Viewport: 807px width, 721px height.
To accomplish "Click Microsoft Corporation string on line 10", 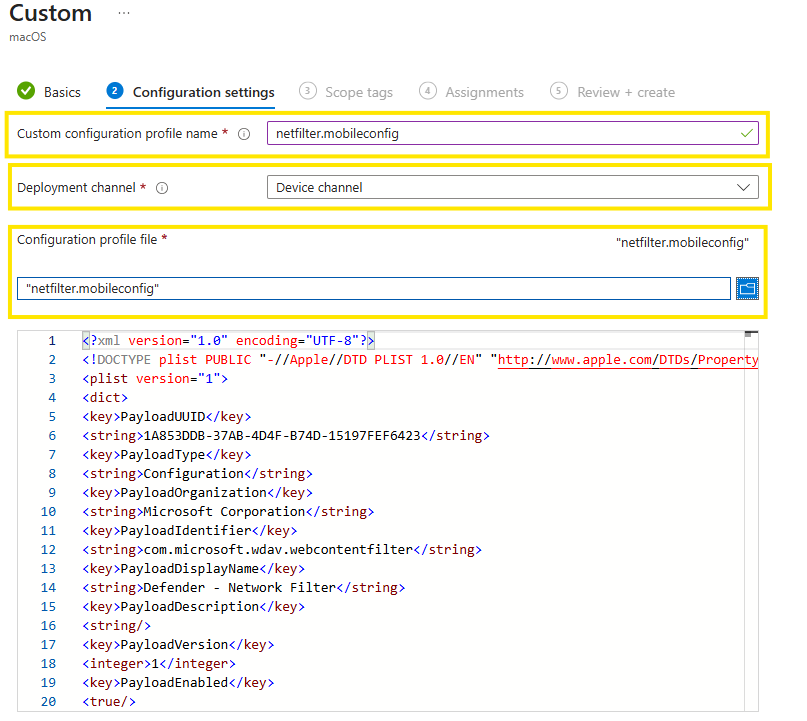I will coord(228,512).
